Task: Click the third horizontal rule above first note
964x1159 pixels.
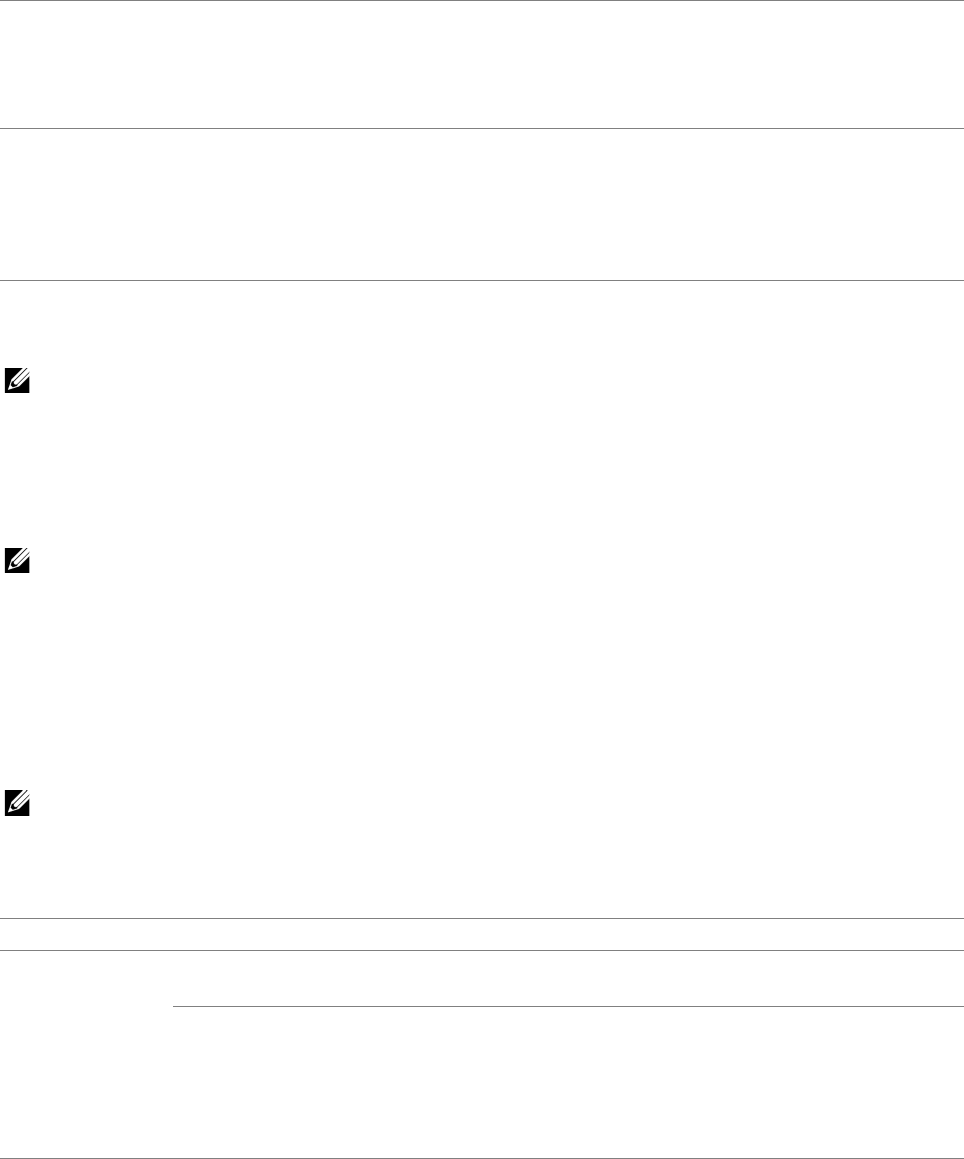Action: [x=482, y=280]
